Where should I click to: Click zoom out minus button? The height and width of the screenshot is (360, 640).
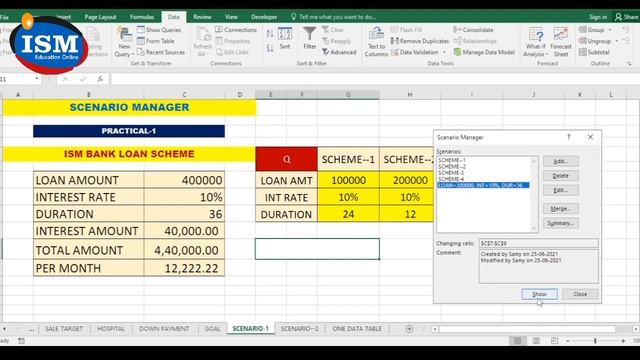[567, 340]
